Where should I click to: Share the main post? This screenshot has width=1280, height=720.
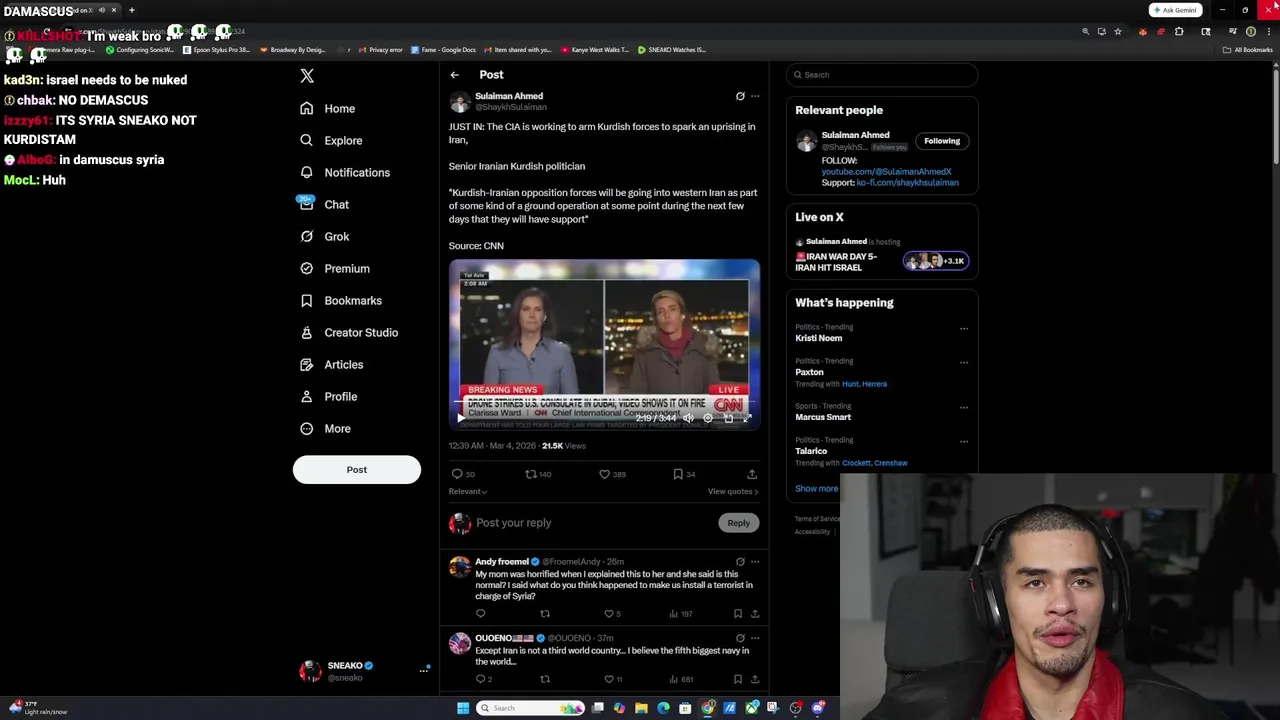[752, 474]
